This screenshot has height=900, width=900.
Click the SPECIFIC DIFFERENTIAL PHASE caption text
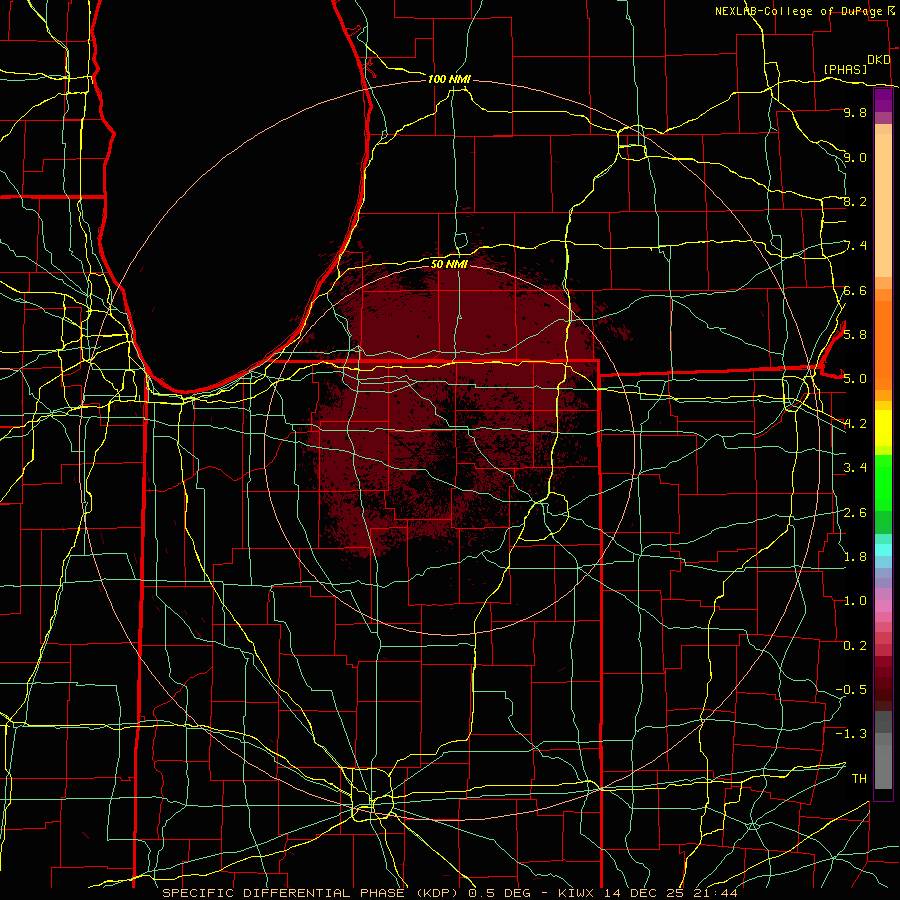pyautogui.click(x=285, y=893)
